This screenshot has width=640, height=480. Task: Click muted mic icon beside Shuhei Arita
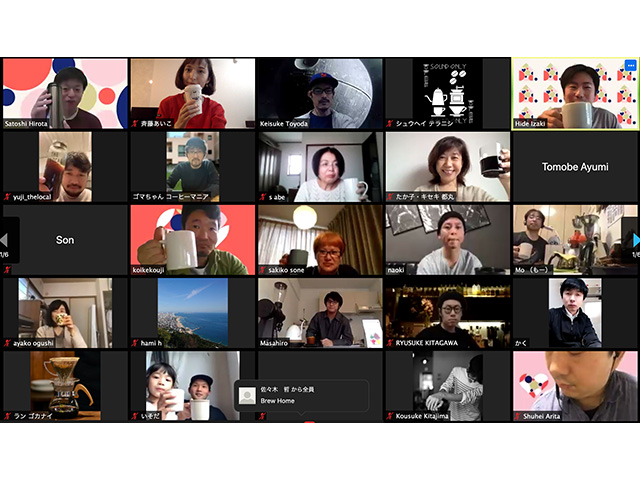pyautogui.click(x=518, y=415)
